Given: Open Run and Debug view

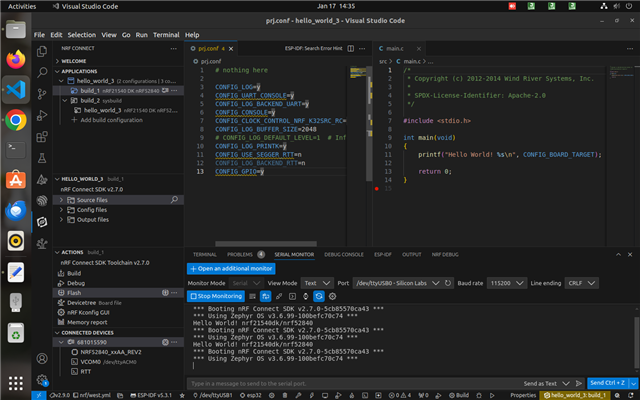Looking at the screenshot, I should (x=42, y=115).
